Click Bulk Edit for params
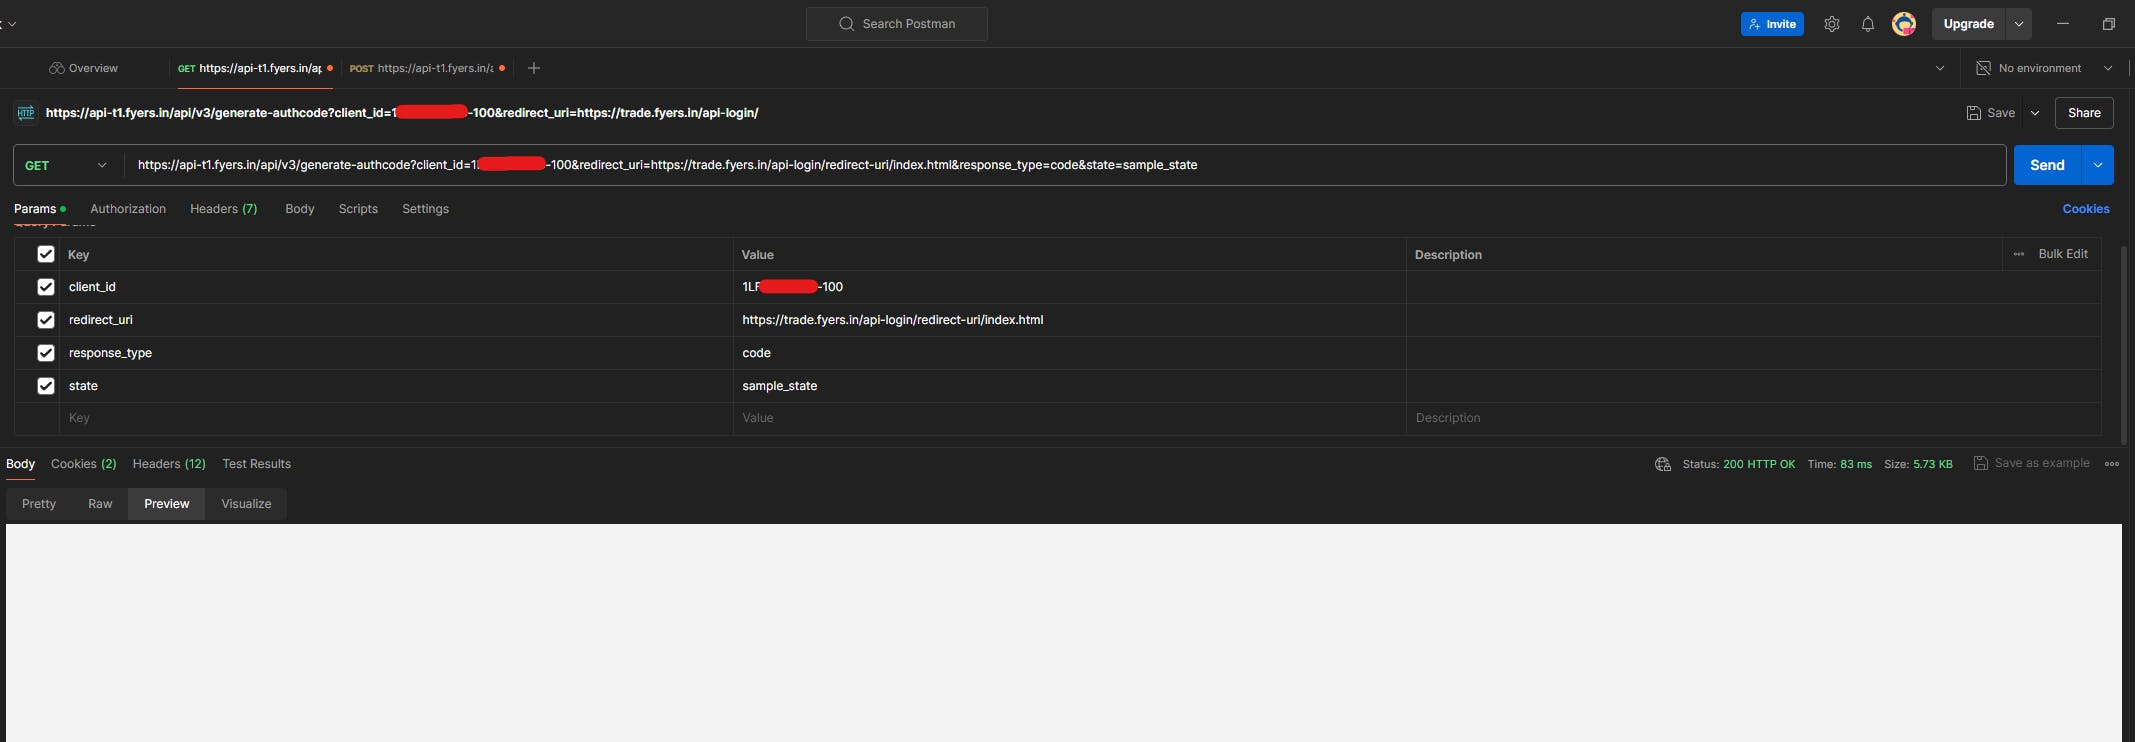 (2063, 254)
